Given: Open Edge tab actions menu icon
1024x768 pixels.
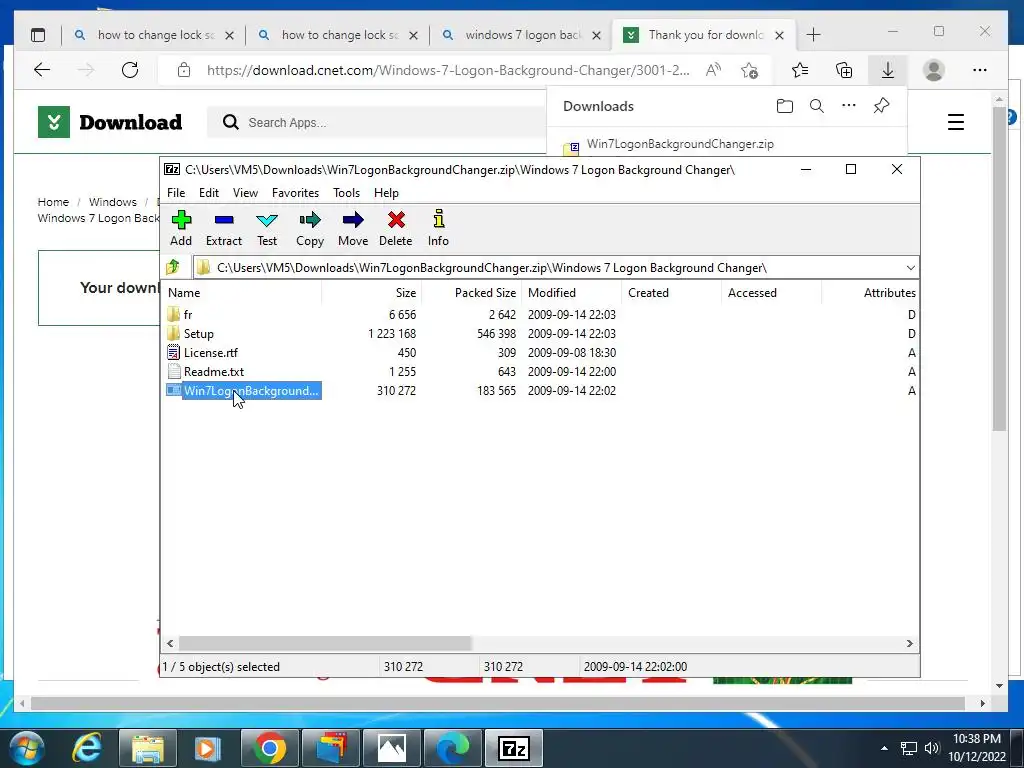Looking at the screenshot, I should (39, 35).
